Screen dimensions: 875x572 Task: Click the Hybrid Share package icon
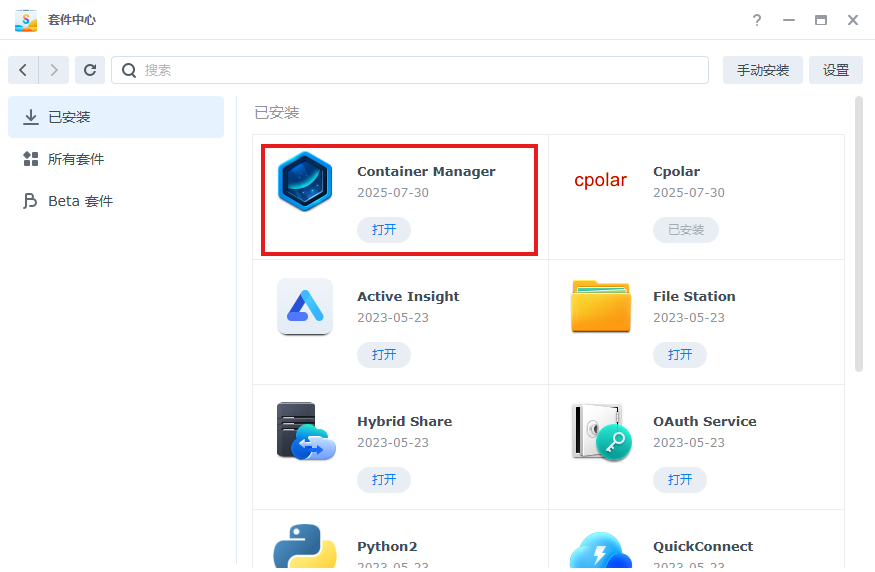[x=304, y=431]
